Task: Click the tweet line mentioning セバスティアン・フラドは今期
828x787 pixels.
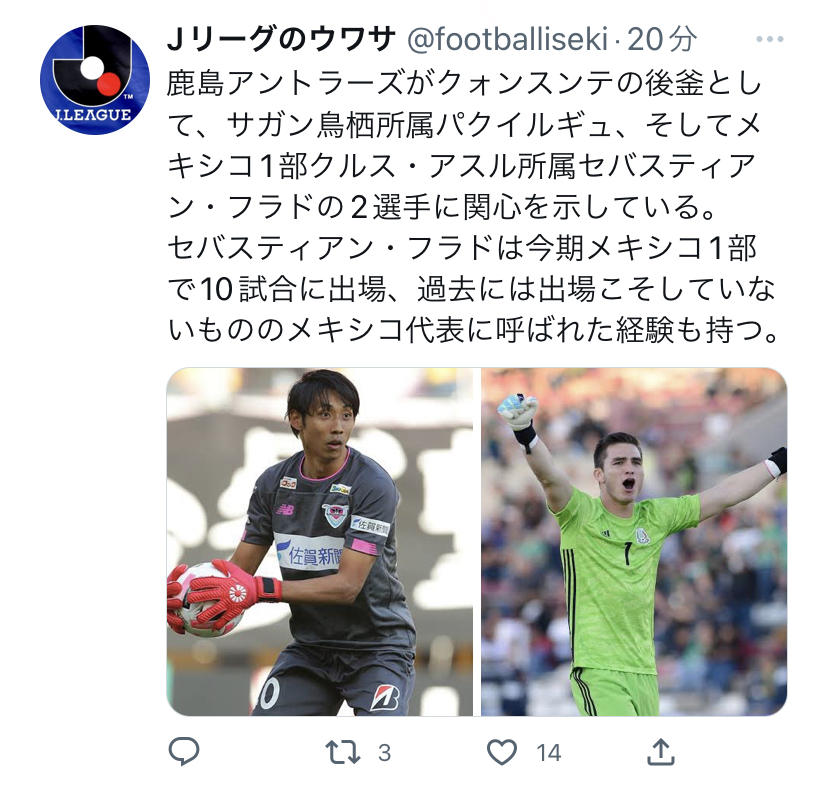Action: pyautogui.click(x=462, y=248)
